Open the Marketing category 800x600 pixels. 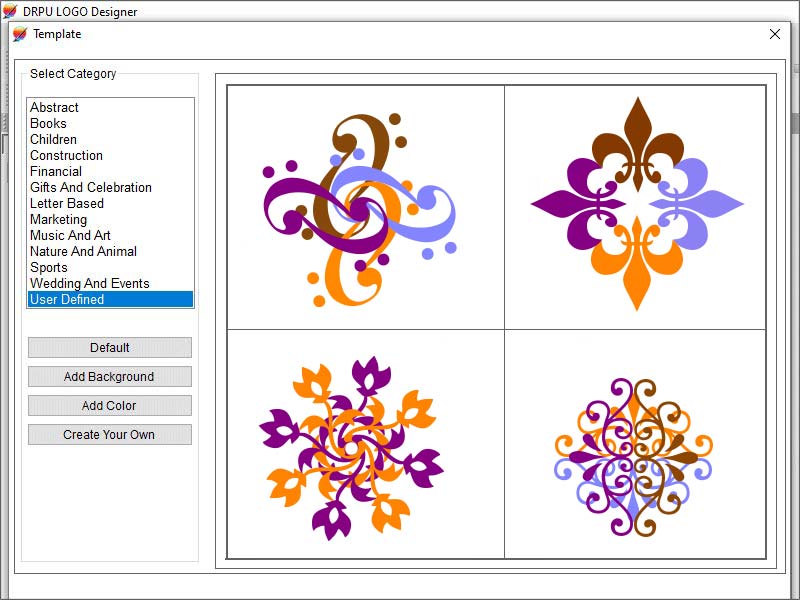(x=59, y=220)
